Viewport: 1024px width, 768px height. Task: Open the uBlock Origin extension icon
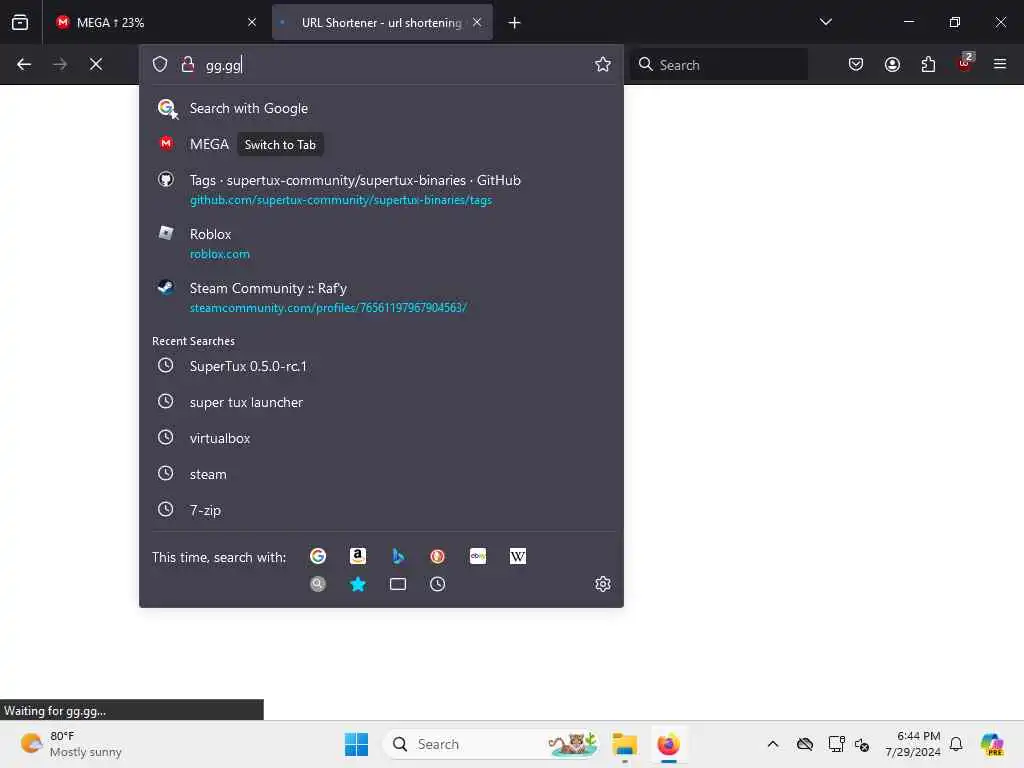tap(965, 63)
